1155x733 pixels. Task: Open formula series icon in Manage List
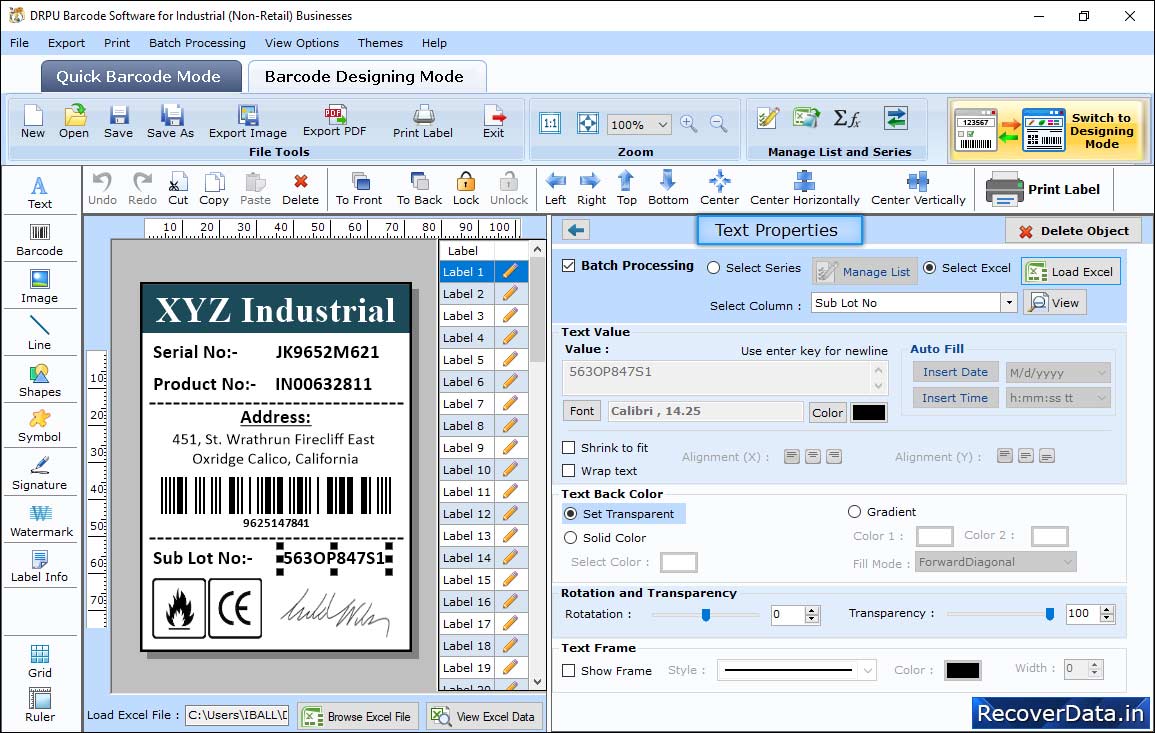tap(847, 118)
